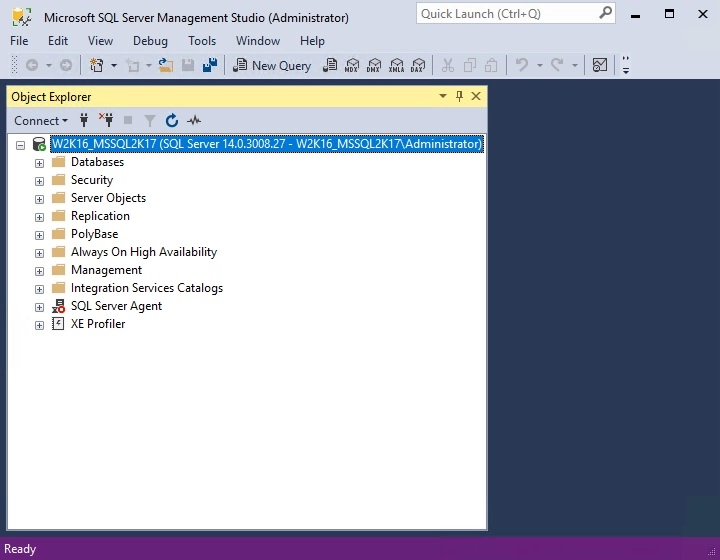
Task: Expand the SQL Server Agent node
Action: [x=39, y=308]
